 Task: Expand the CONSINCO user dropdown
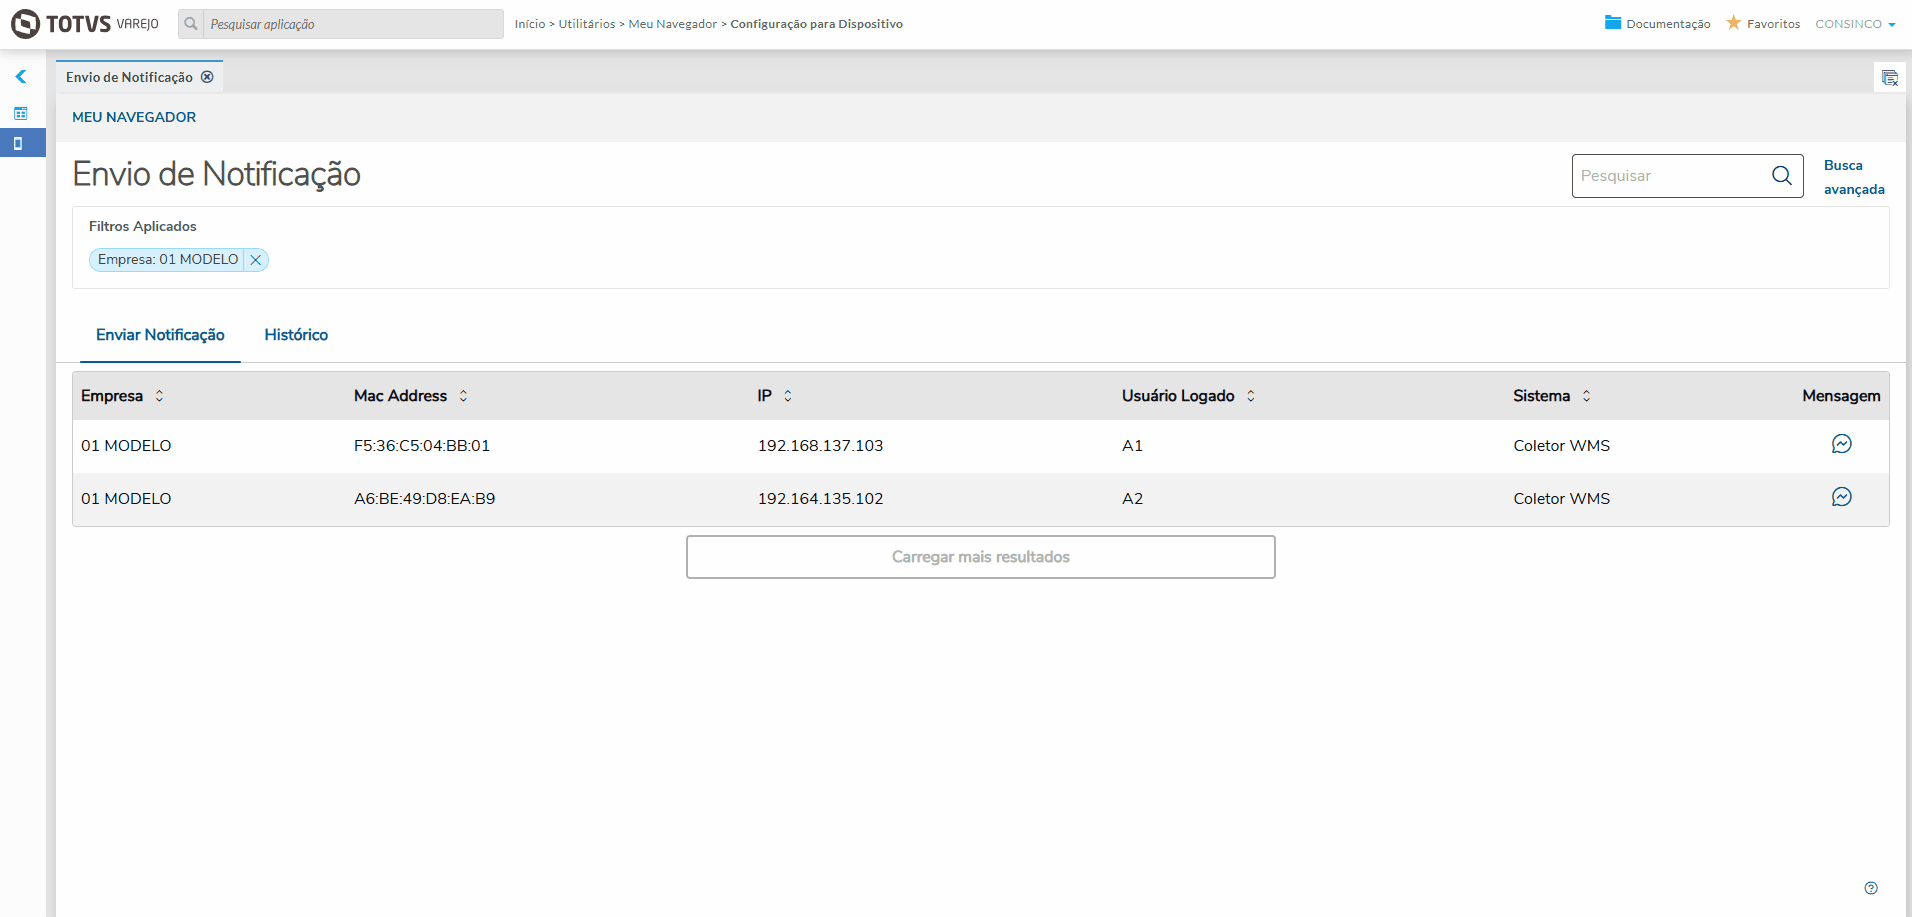(x=1855, y=24)
